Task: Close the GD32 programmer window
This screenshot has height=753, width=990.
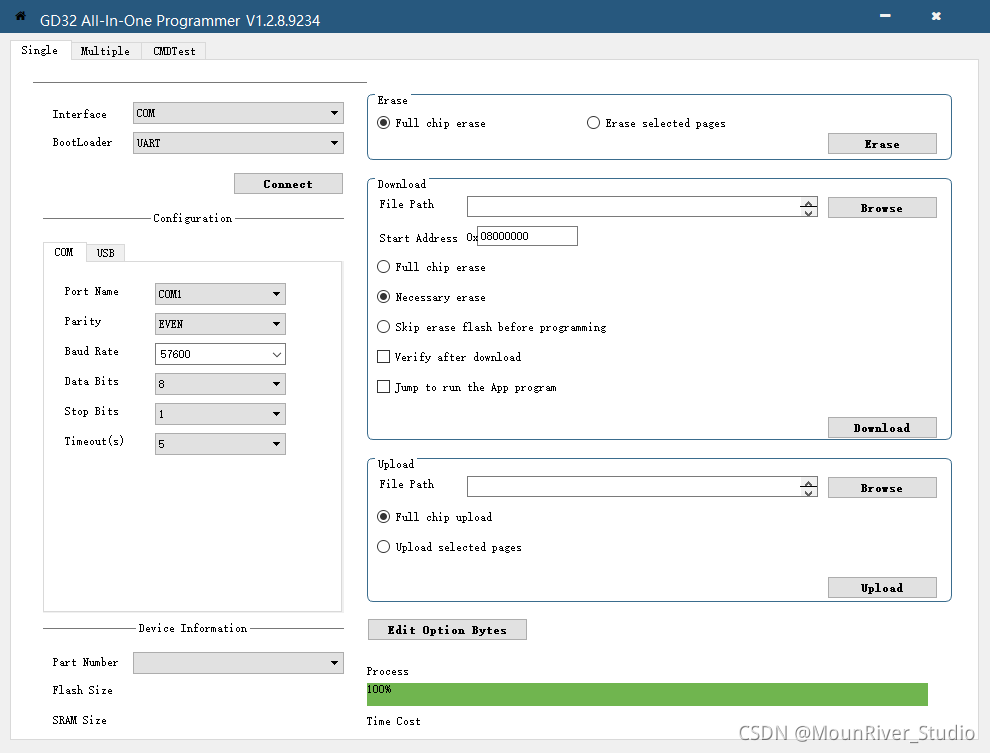Action: [936, 16]
